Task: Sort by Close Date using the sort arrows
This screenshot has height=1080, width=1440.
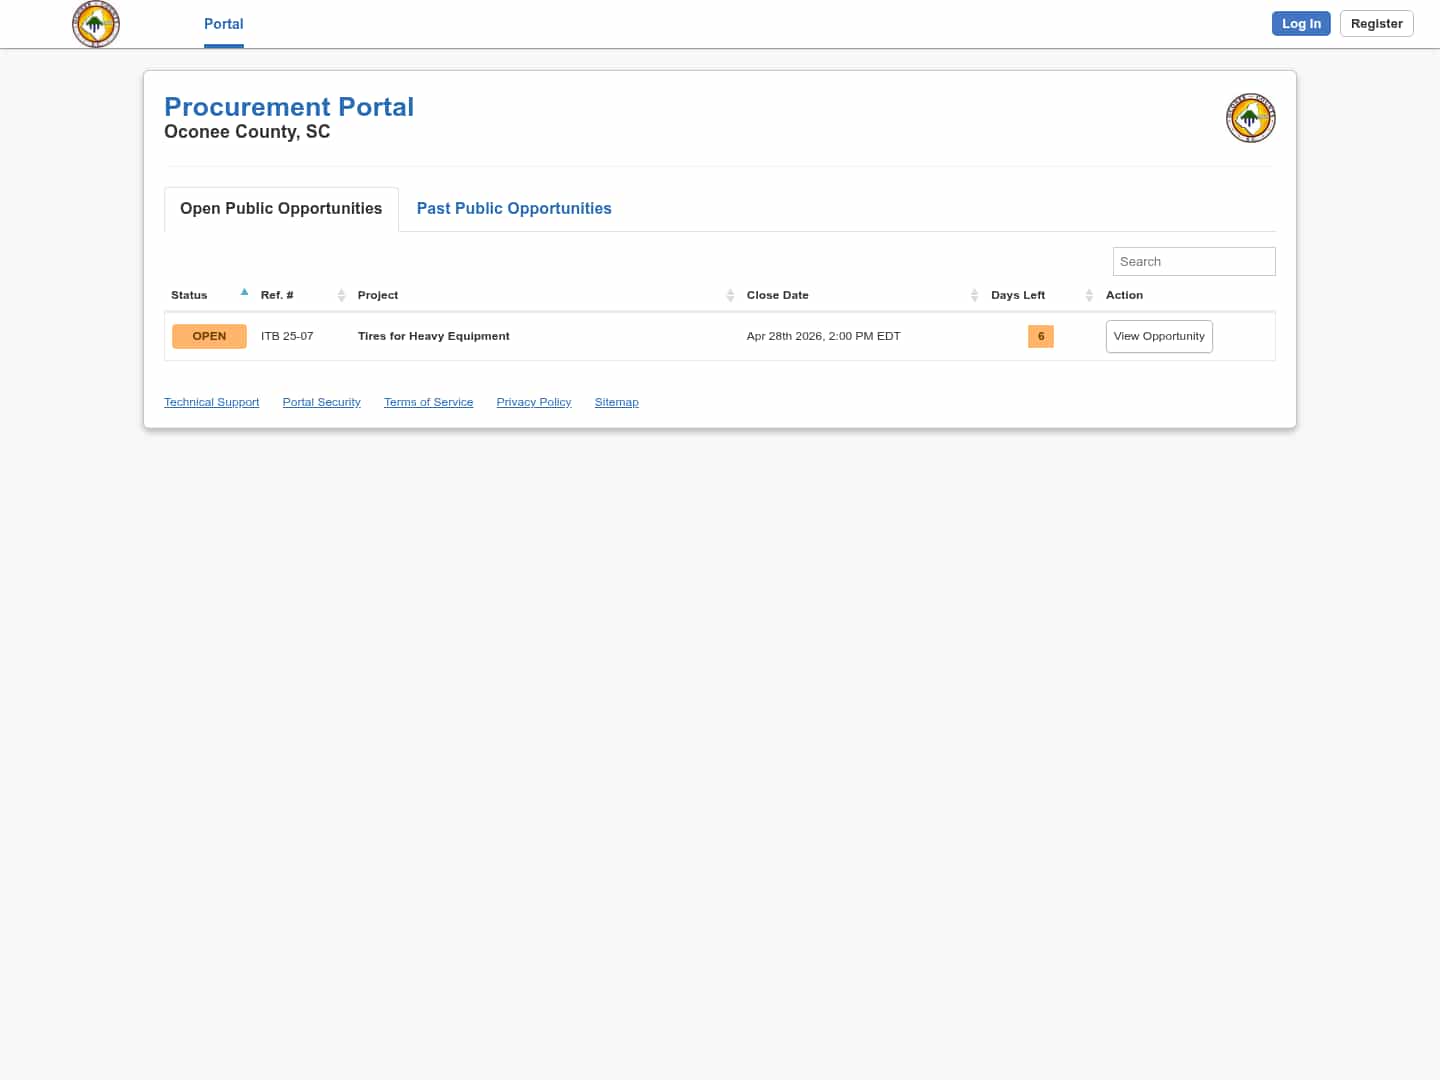Action: pyautogui.click(x=975, y=295)
